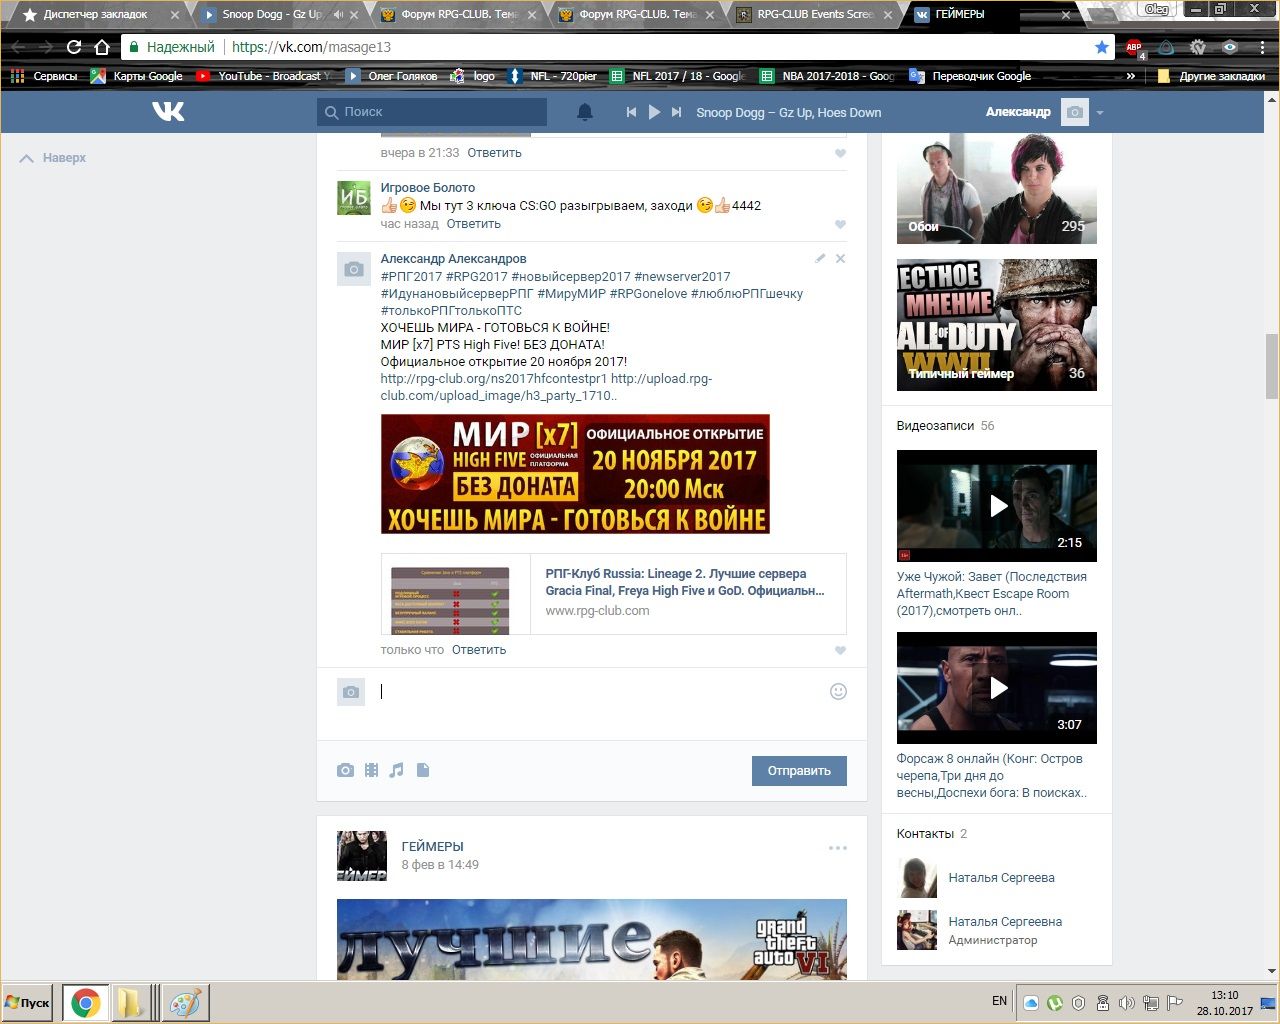Open the emoji smiley picker
The width and height of the screenshot is (1280, 1024).
click(x=838, y=691)
